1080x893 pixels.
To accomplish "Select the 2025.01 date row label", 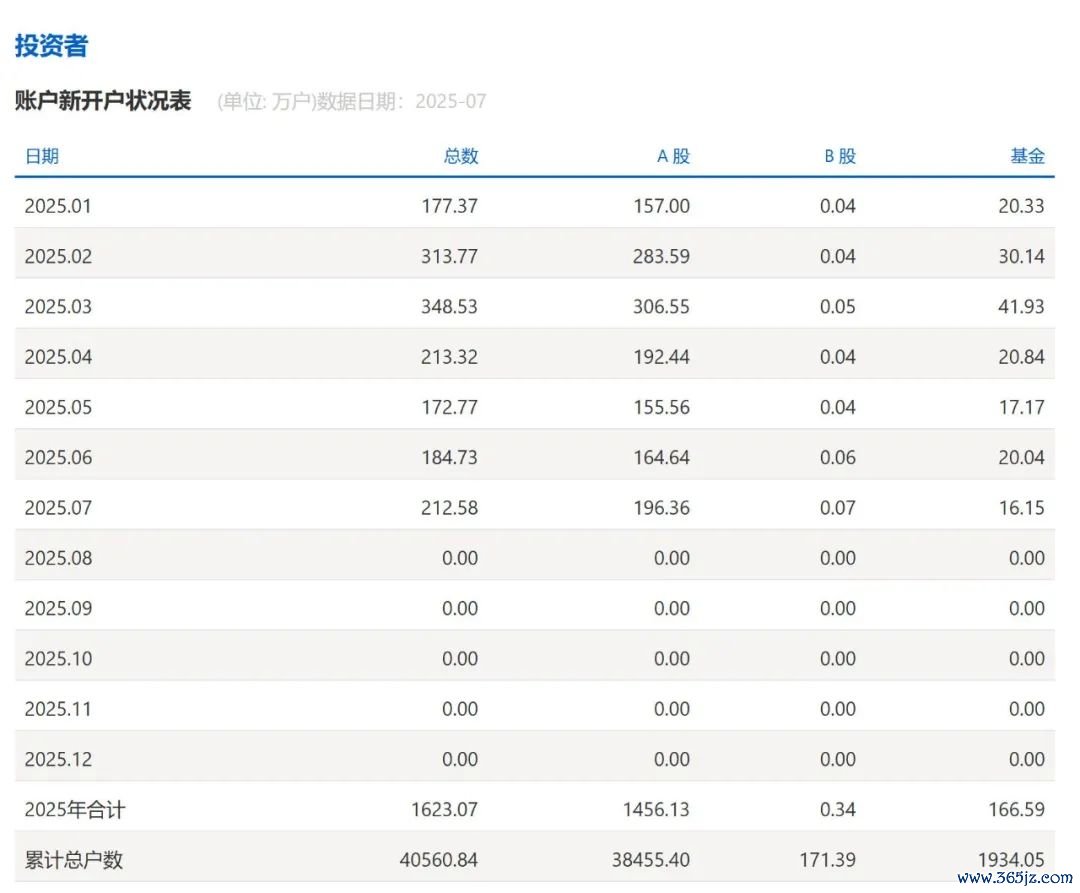I will tap(58, 206).
